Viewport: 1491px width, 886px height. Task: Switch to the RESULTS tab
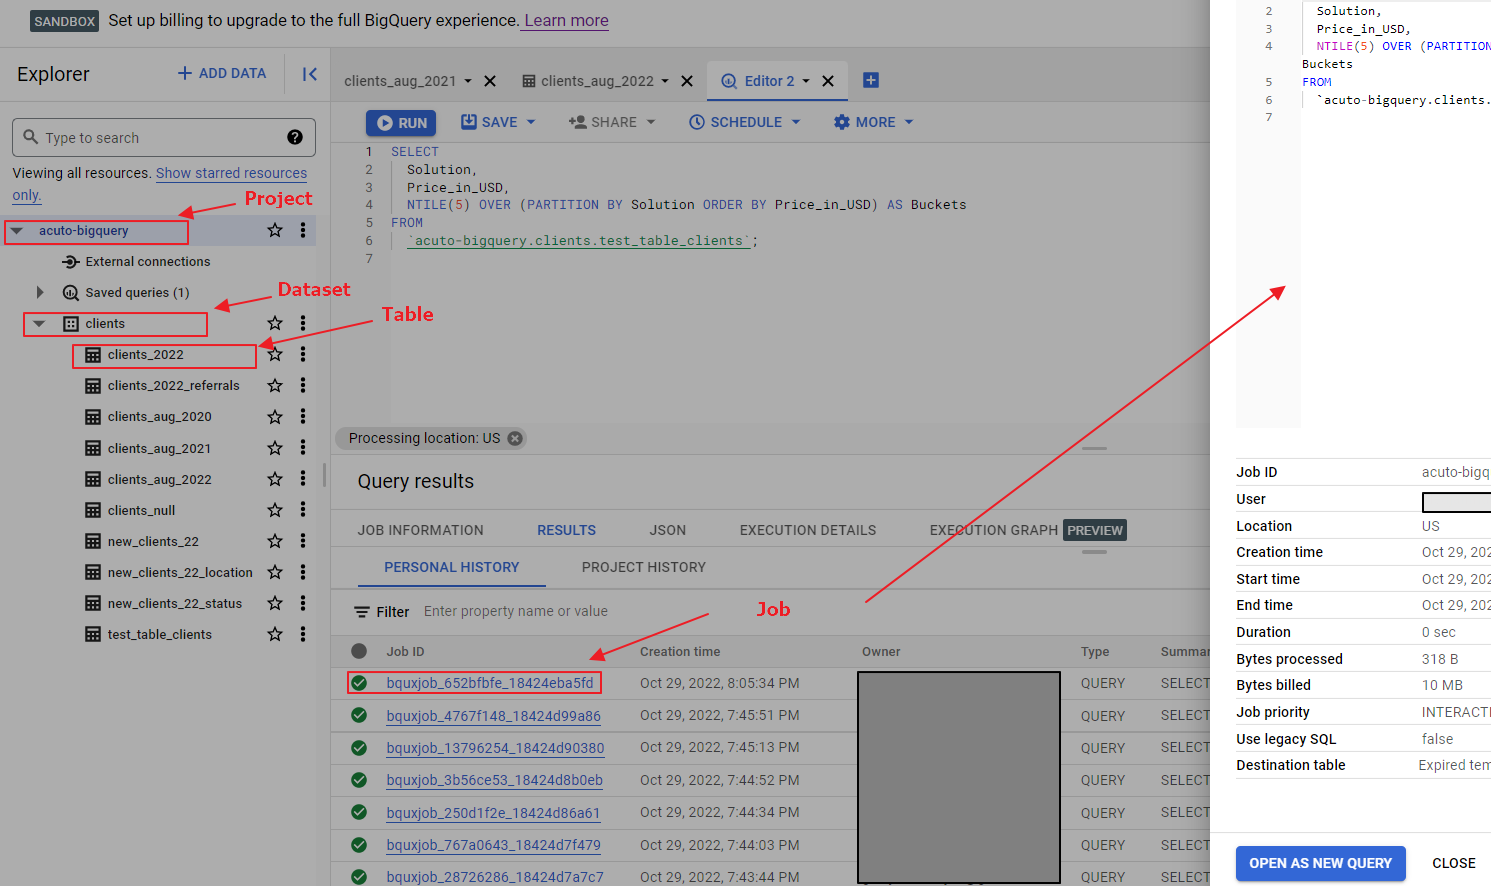coord(566,530)
